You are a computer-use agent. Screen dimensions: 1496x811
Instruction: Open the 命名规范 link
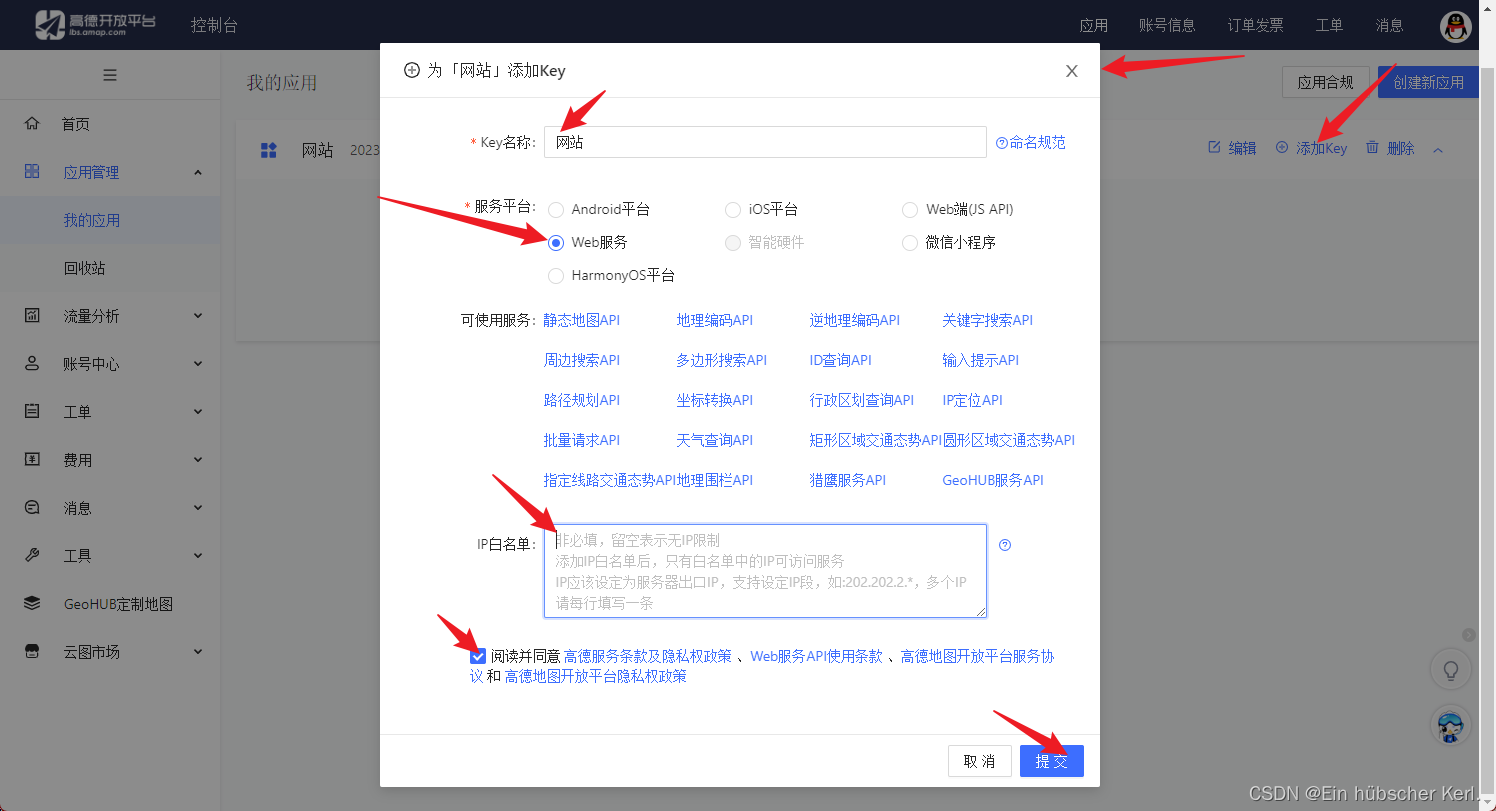click(1031, 142)
